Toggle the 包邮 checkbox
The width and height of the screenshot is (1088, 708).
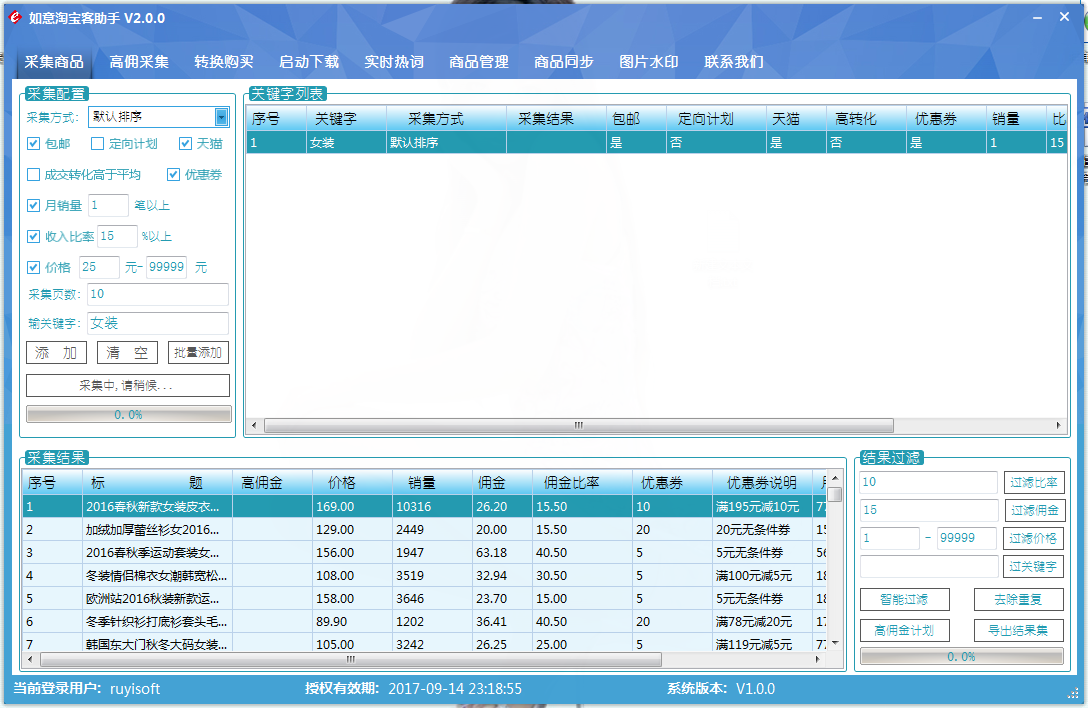point(34,144)
